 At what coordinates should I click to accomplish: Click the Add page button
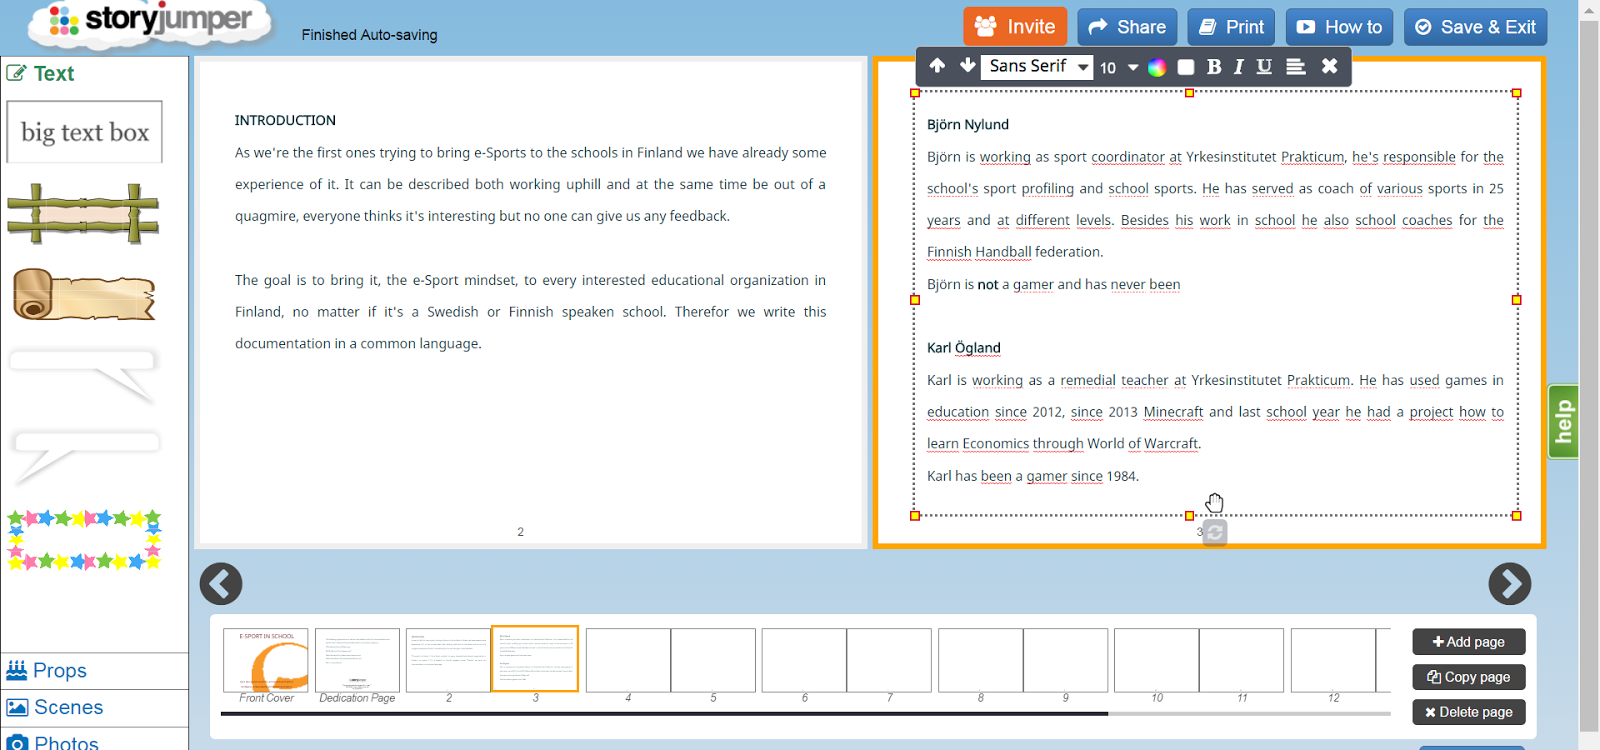tap(1469, 642)
